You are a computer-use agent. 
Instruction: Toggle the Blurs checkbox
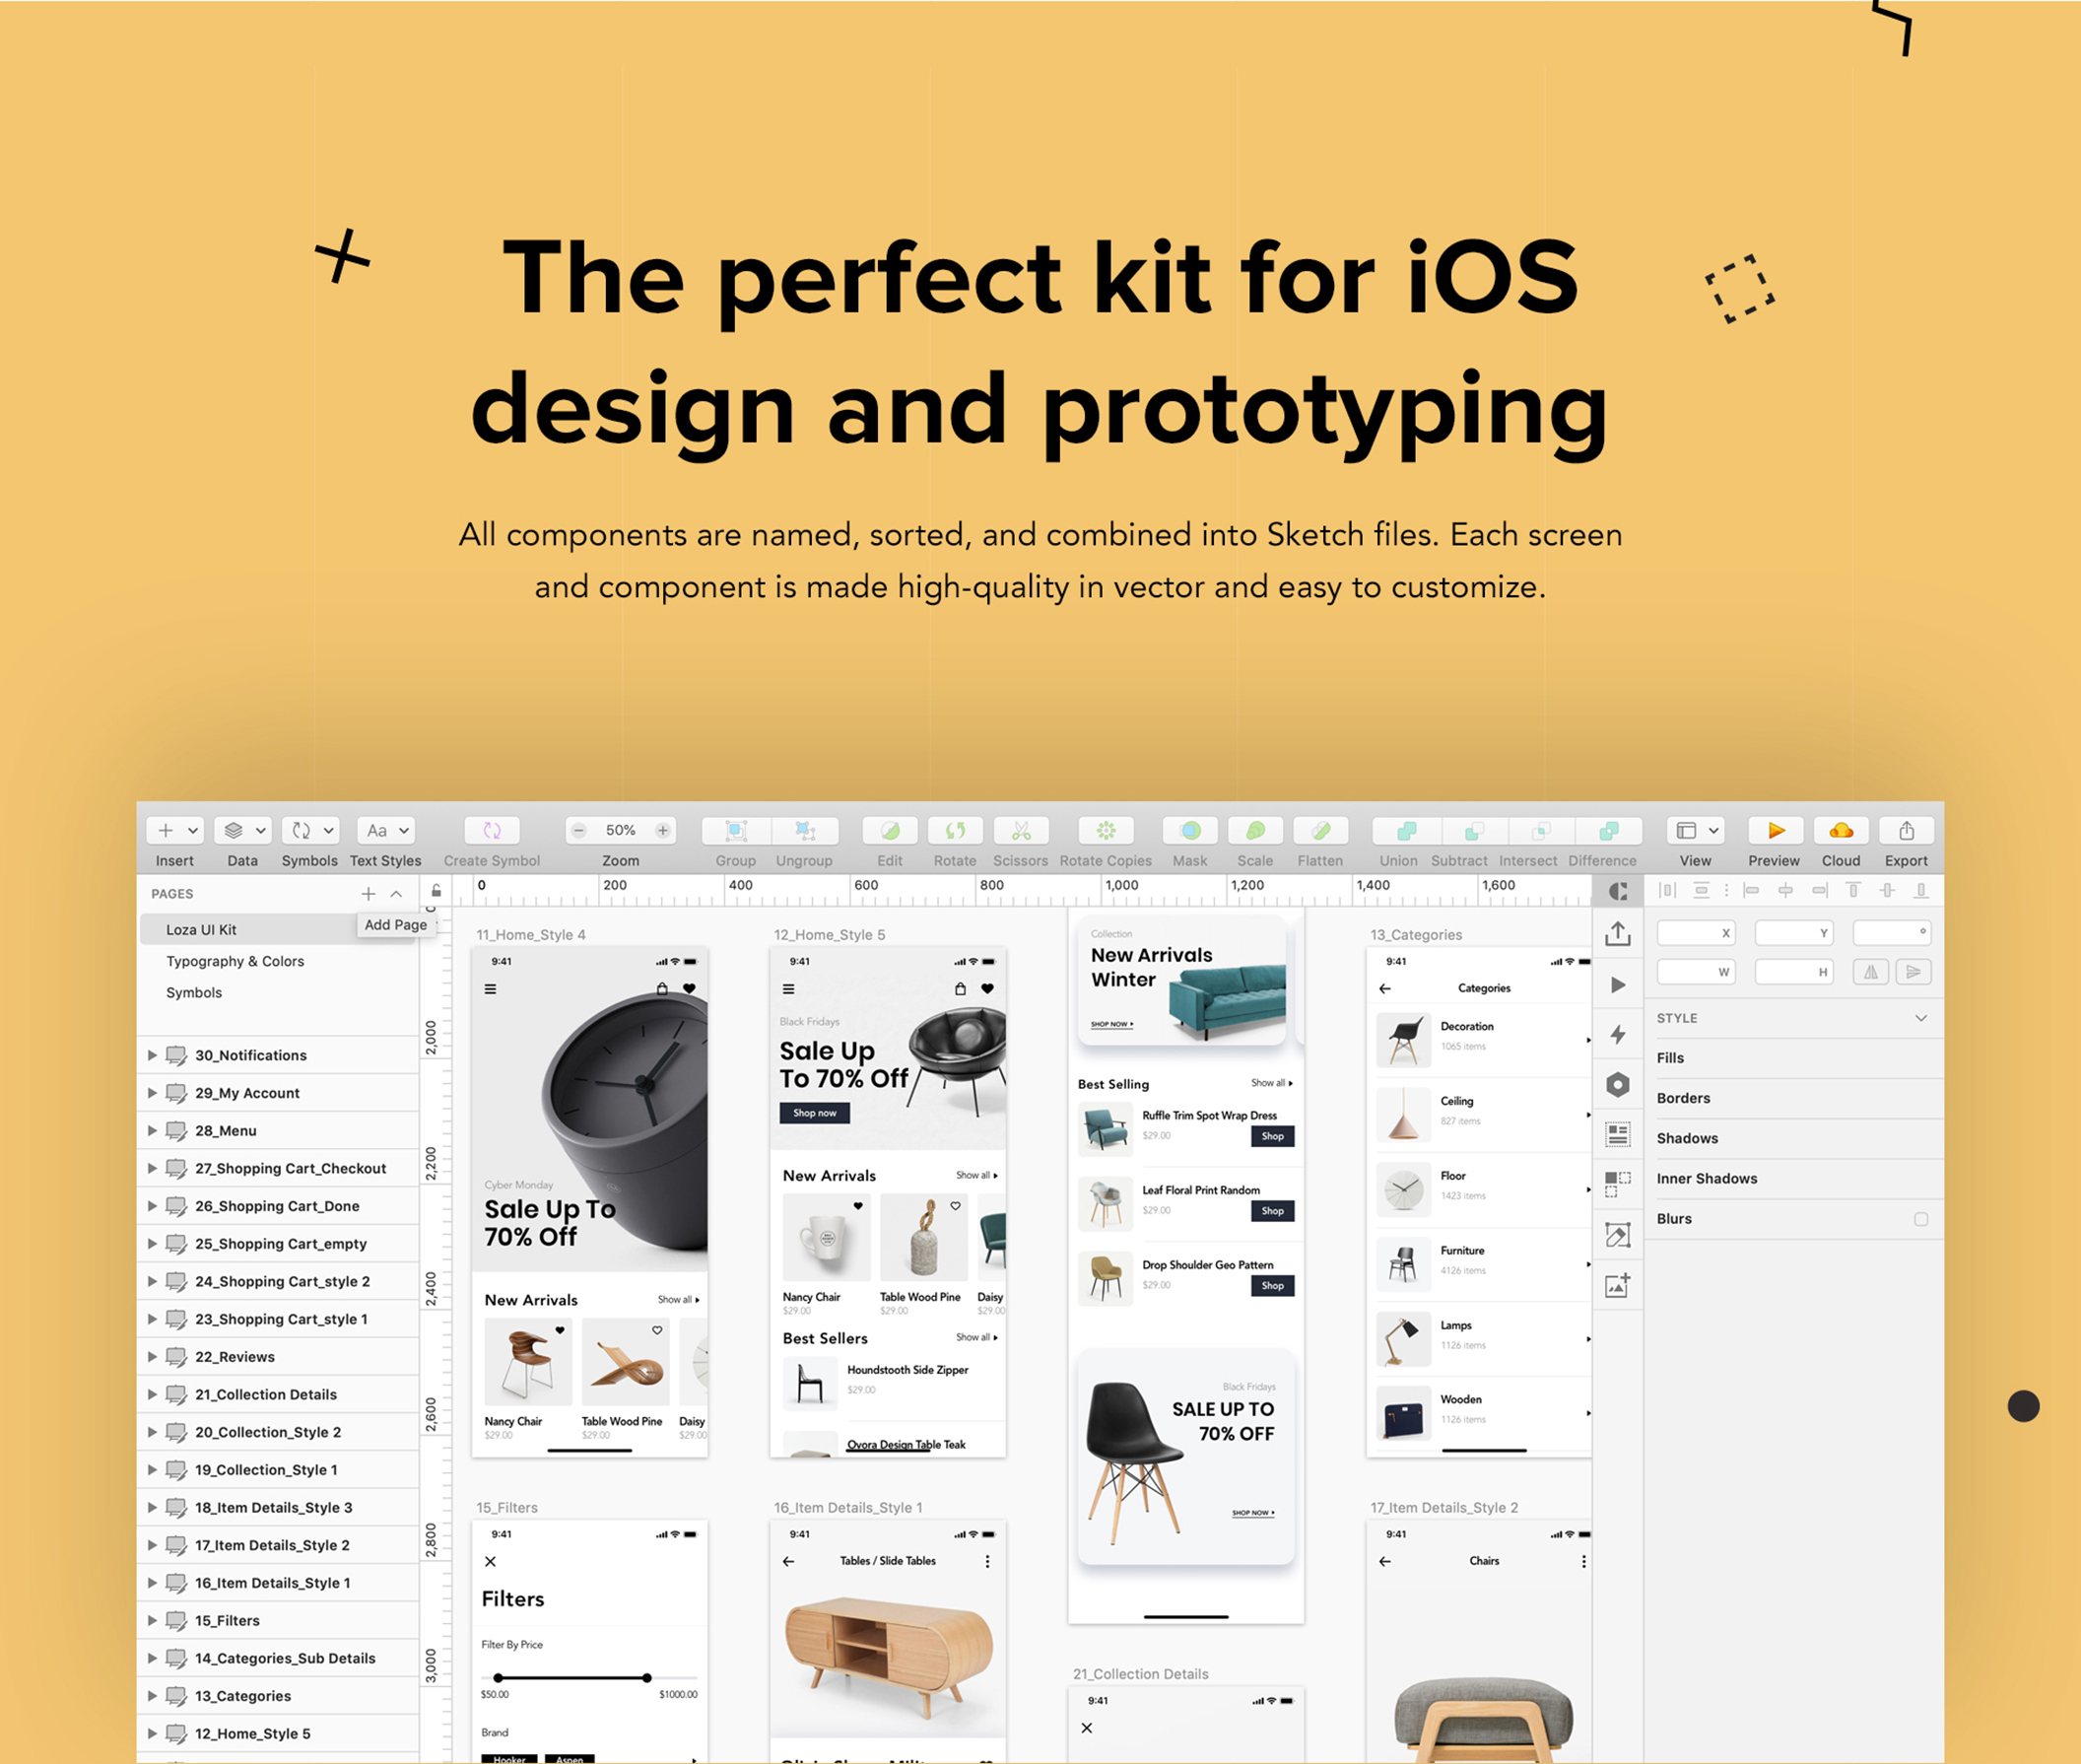tap(1920, 1219)
